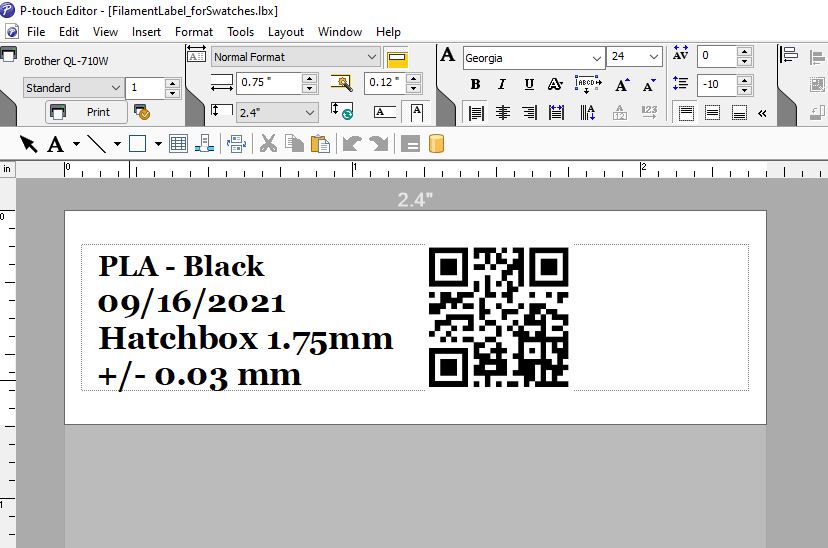Expand the Normal Format dropdown

point(372,58)
